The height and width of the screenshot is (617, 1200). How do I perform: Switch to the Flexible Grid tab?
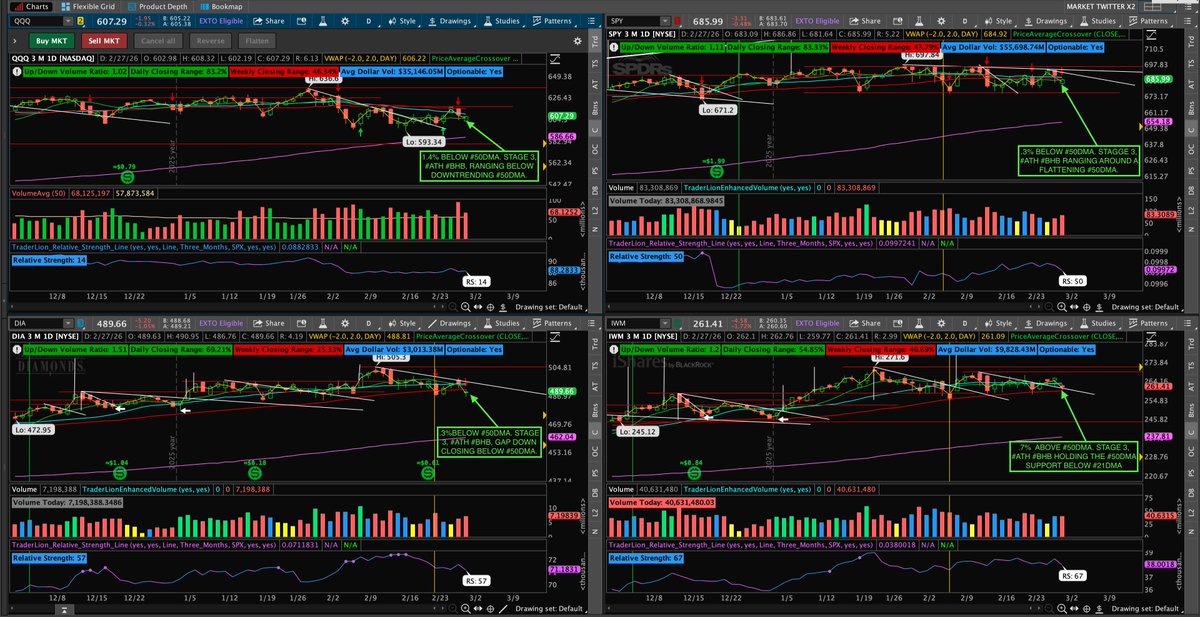coord(87,7)
